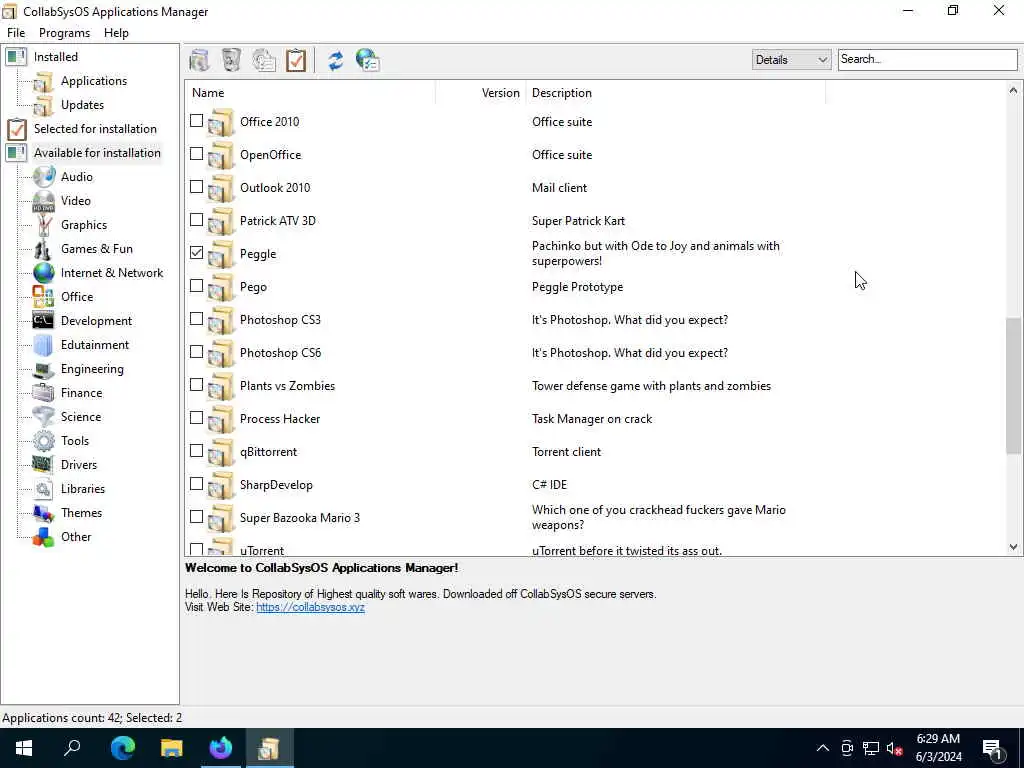Viewport: 1024px width, 768px height.
Task: Check the OpenOffice checkbox
Action: pyautogui.click(x=197, y=153)
